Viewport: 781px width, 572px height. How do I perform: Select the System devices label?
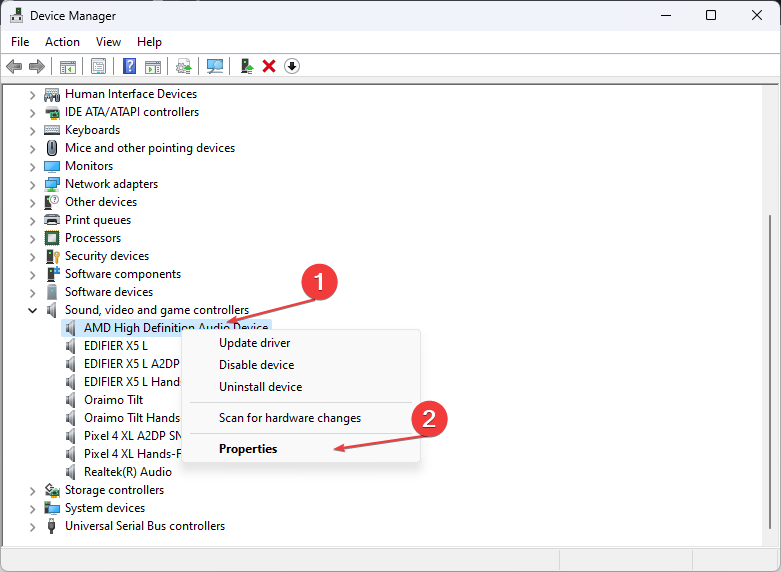click(x=105, y=508)
